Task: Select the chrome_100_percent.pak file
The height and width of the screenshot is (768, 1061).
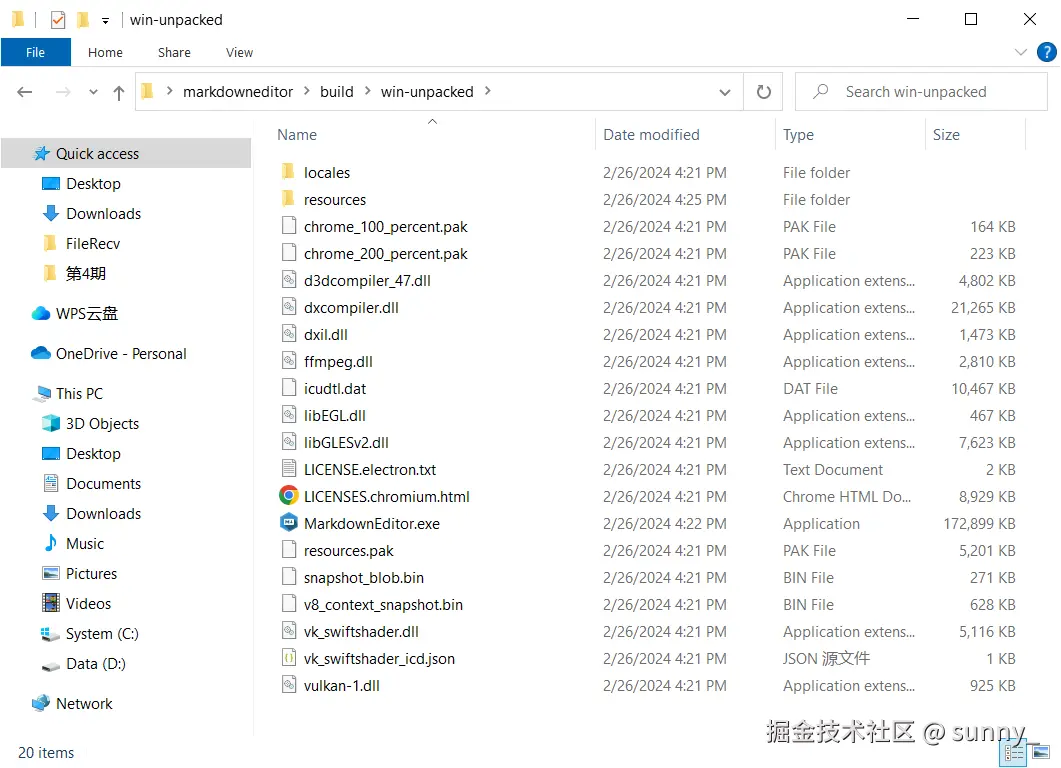Action: [x=385, y=227]
